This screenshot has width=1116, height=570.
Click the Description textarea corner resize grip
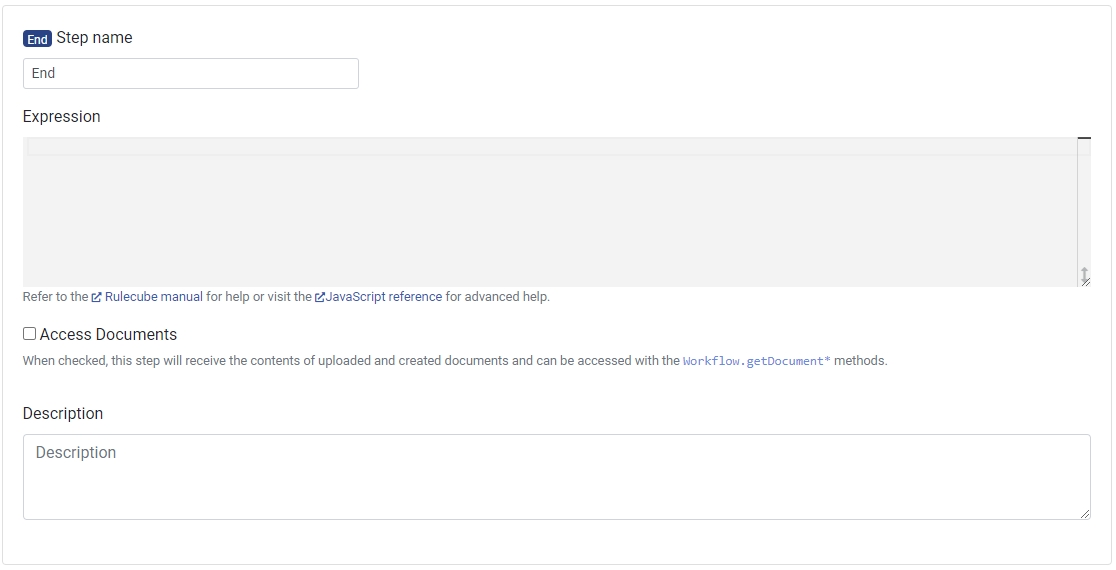click(x=1085, y=514)
